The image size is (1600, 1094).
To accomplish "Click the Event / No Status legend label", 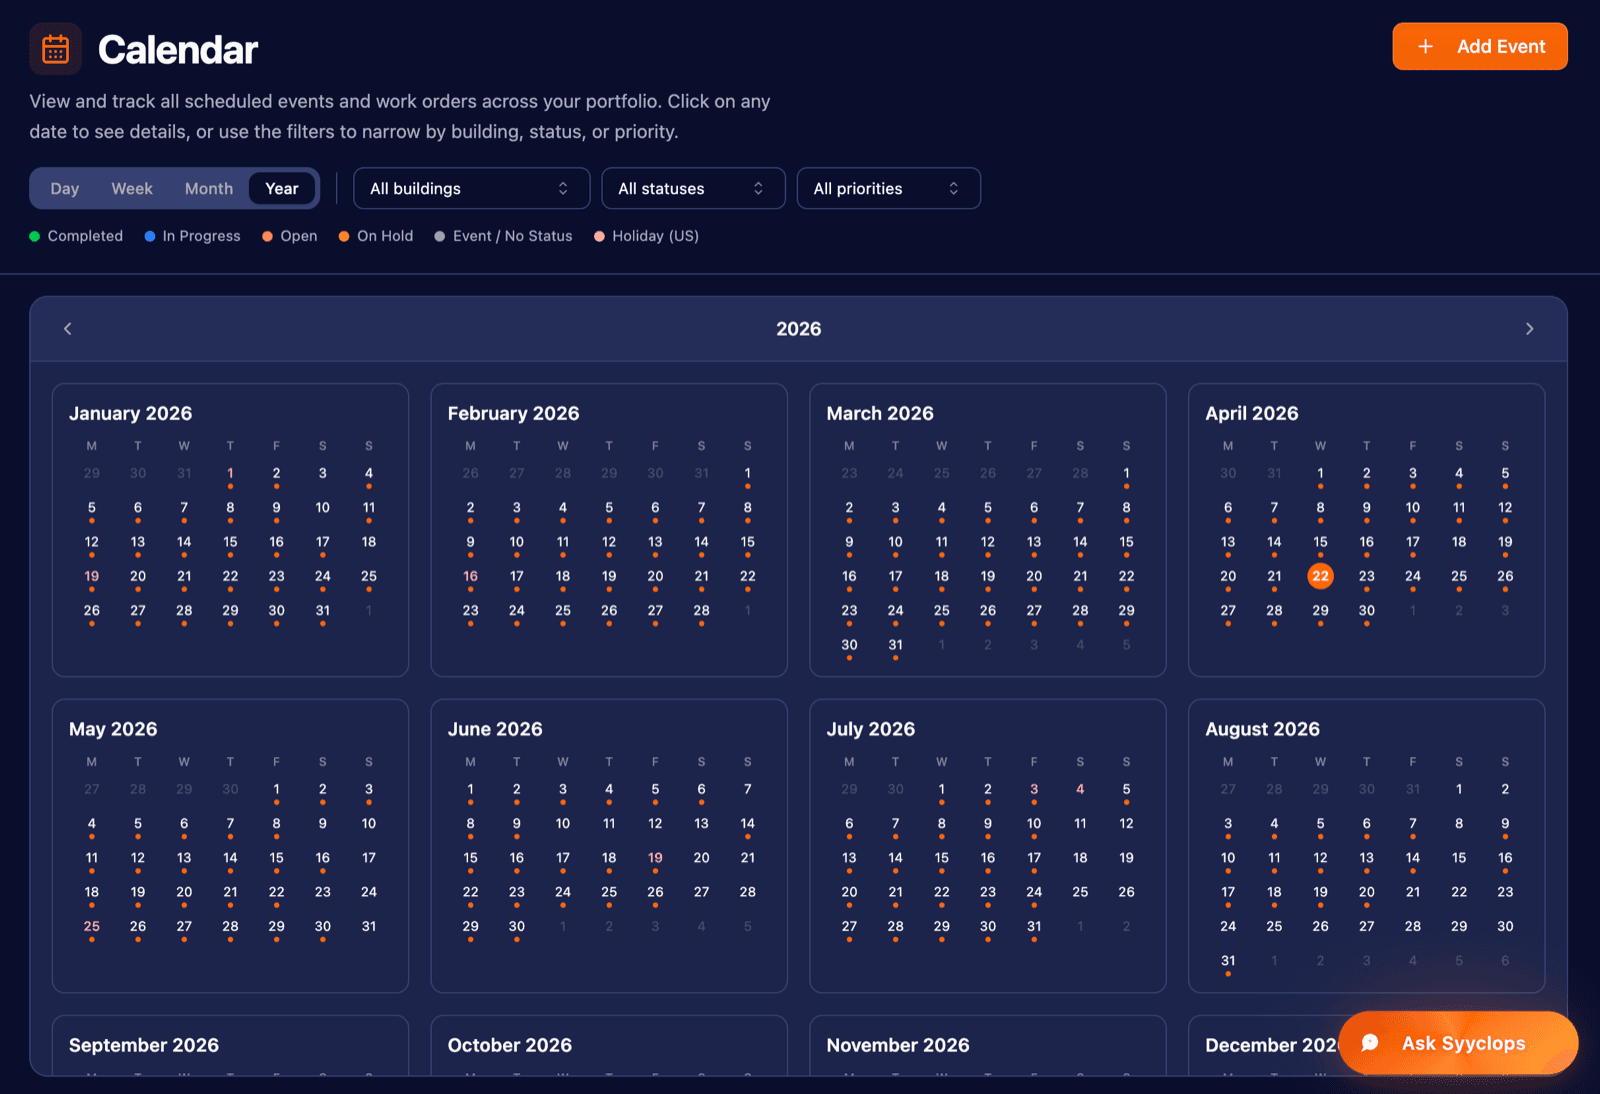I will (x=512, y=236).
